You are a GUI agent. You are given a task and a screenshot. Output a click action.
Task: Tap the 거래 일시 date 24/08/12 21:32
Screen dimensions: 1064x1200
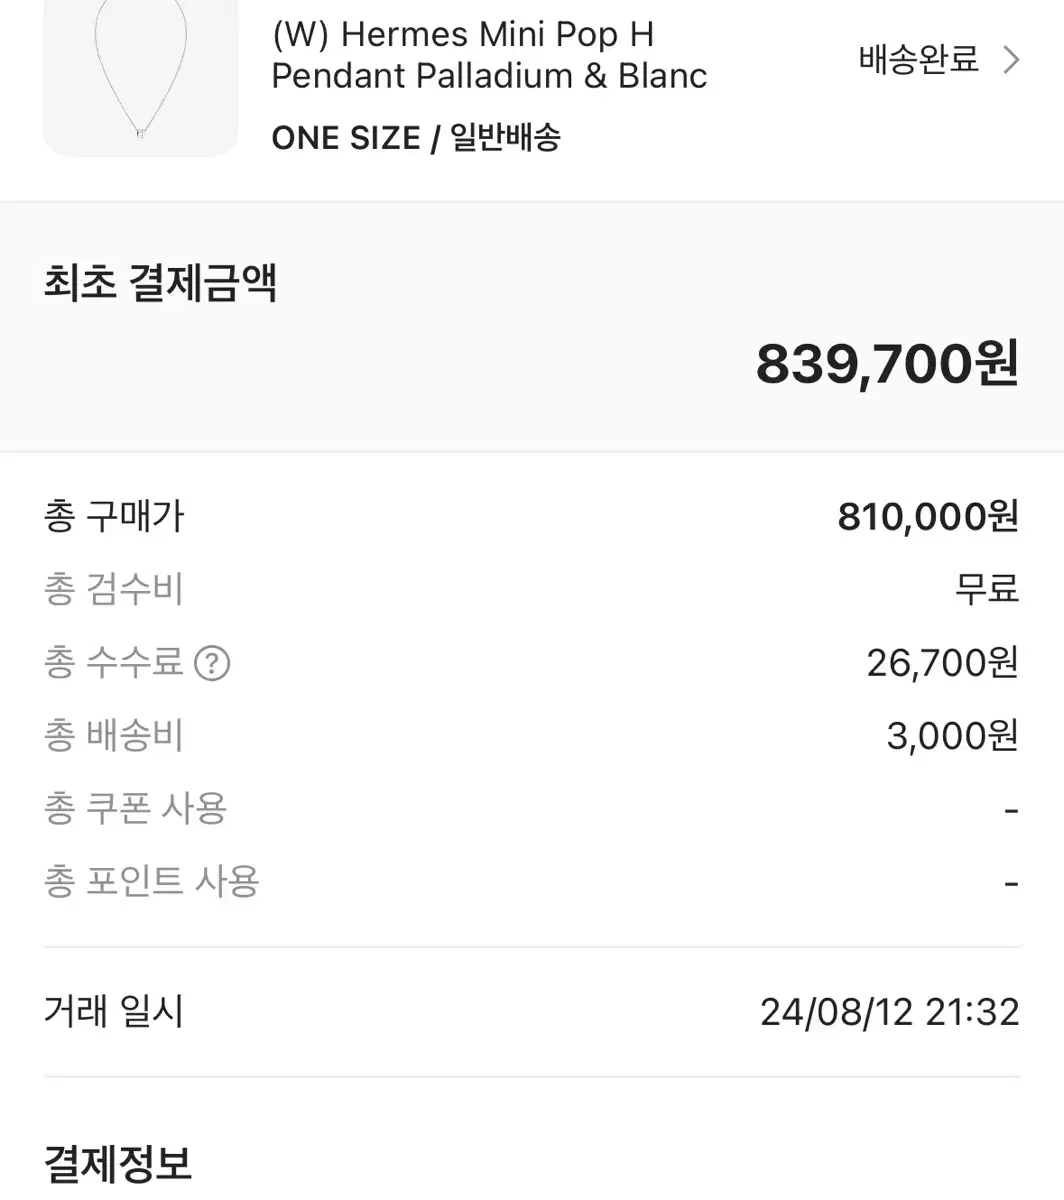pos(890,1012)
